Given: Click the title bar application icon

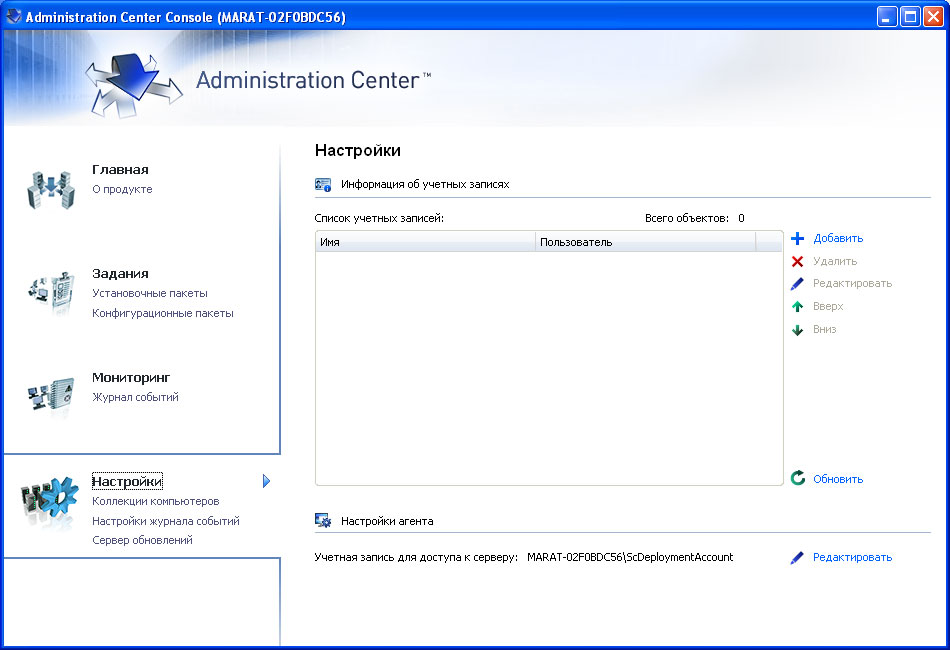Looking at the screenshot, I should click(13, 16).
